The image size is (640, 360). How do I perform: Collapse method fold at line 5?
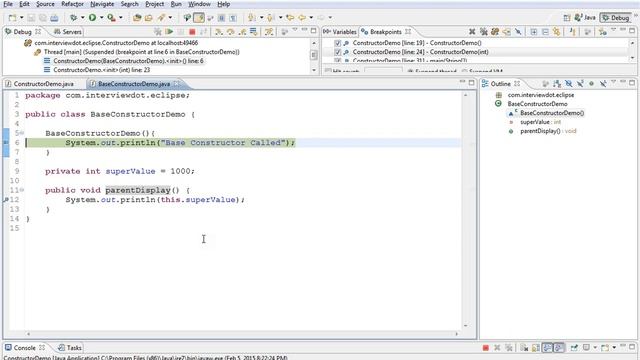pos(22,133)
